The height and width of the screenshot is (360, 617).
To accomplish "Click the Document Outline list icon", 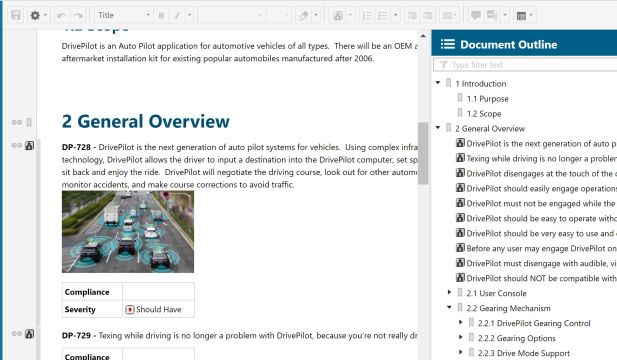I will (448, 44).
